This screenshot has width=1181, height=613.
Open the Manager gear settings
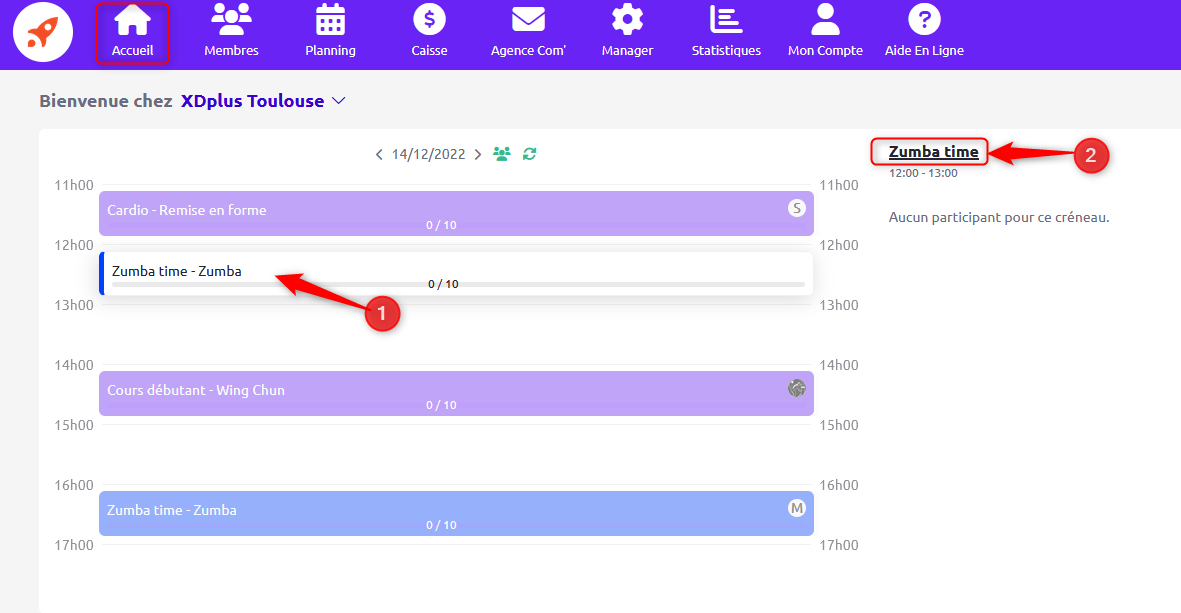click(x=627, y=33)
